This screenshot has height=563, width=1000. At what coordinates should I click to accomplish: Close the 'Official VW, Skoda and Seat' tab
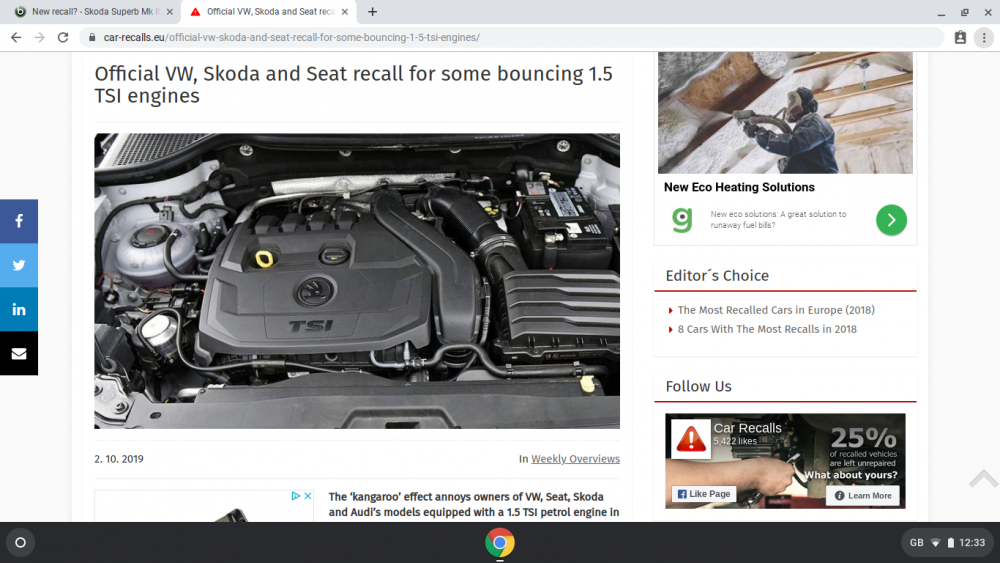344,11
